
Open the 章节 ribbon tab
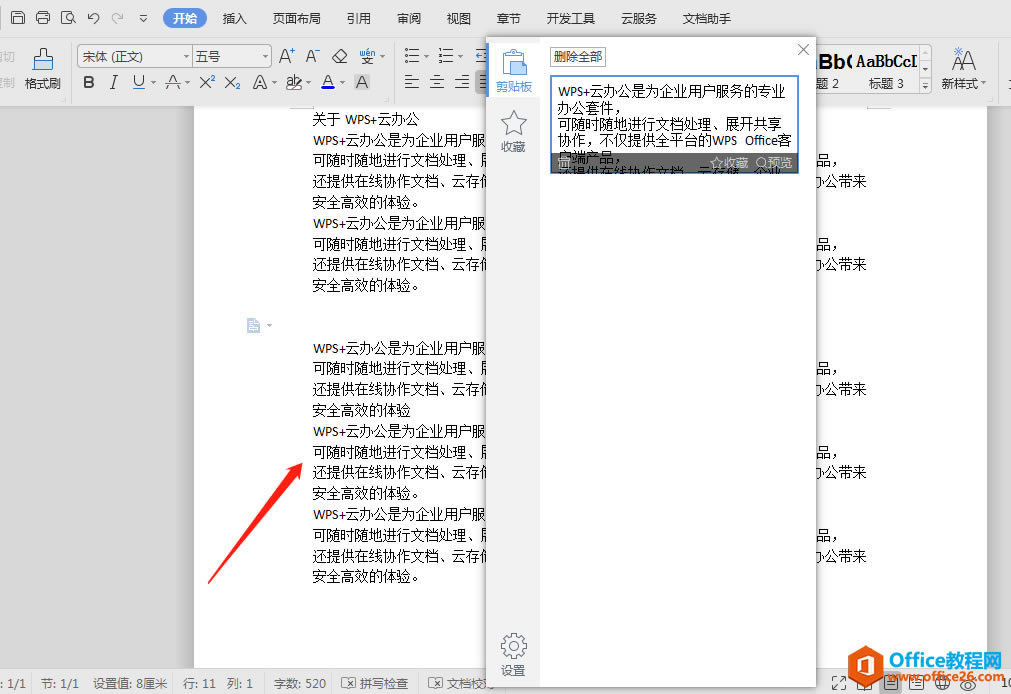click(508, 19)
